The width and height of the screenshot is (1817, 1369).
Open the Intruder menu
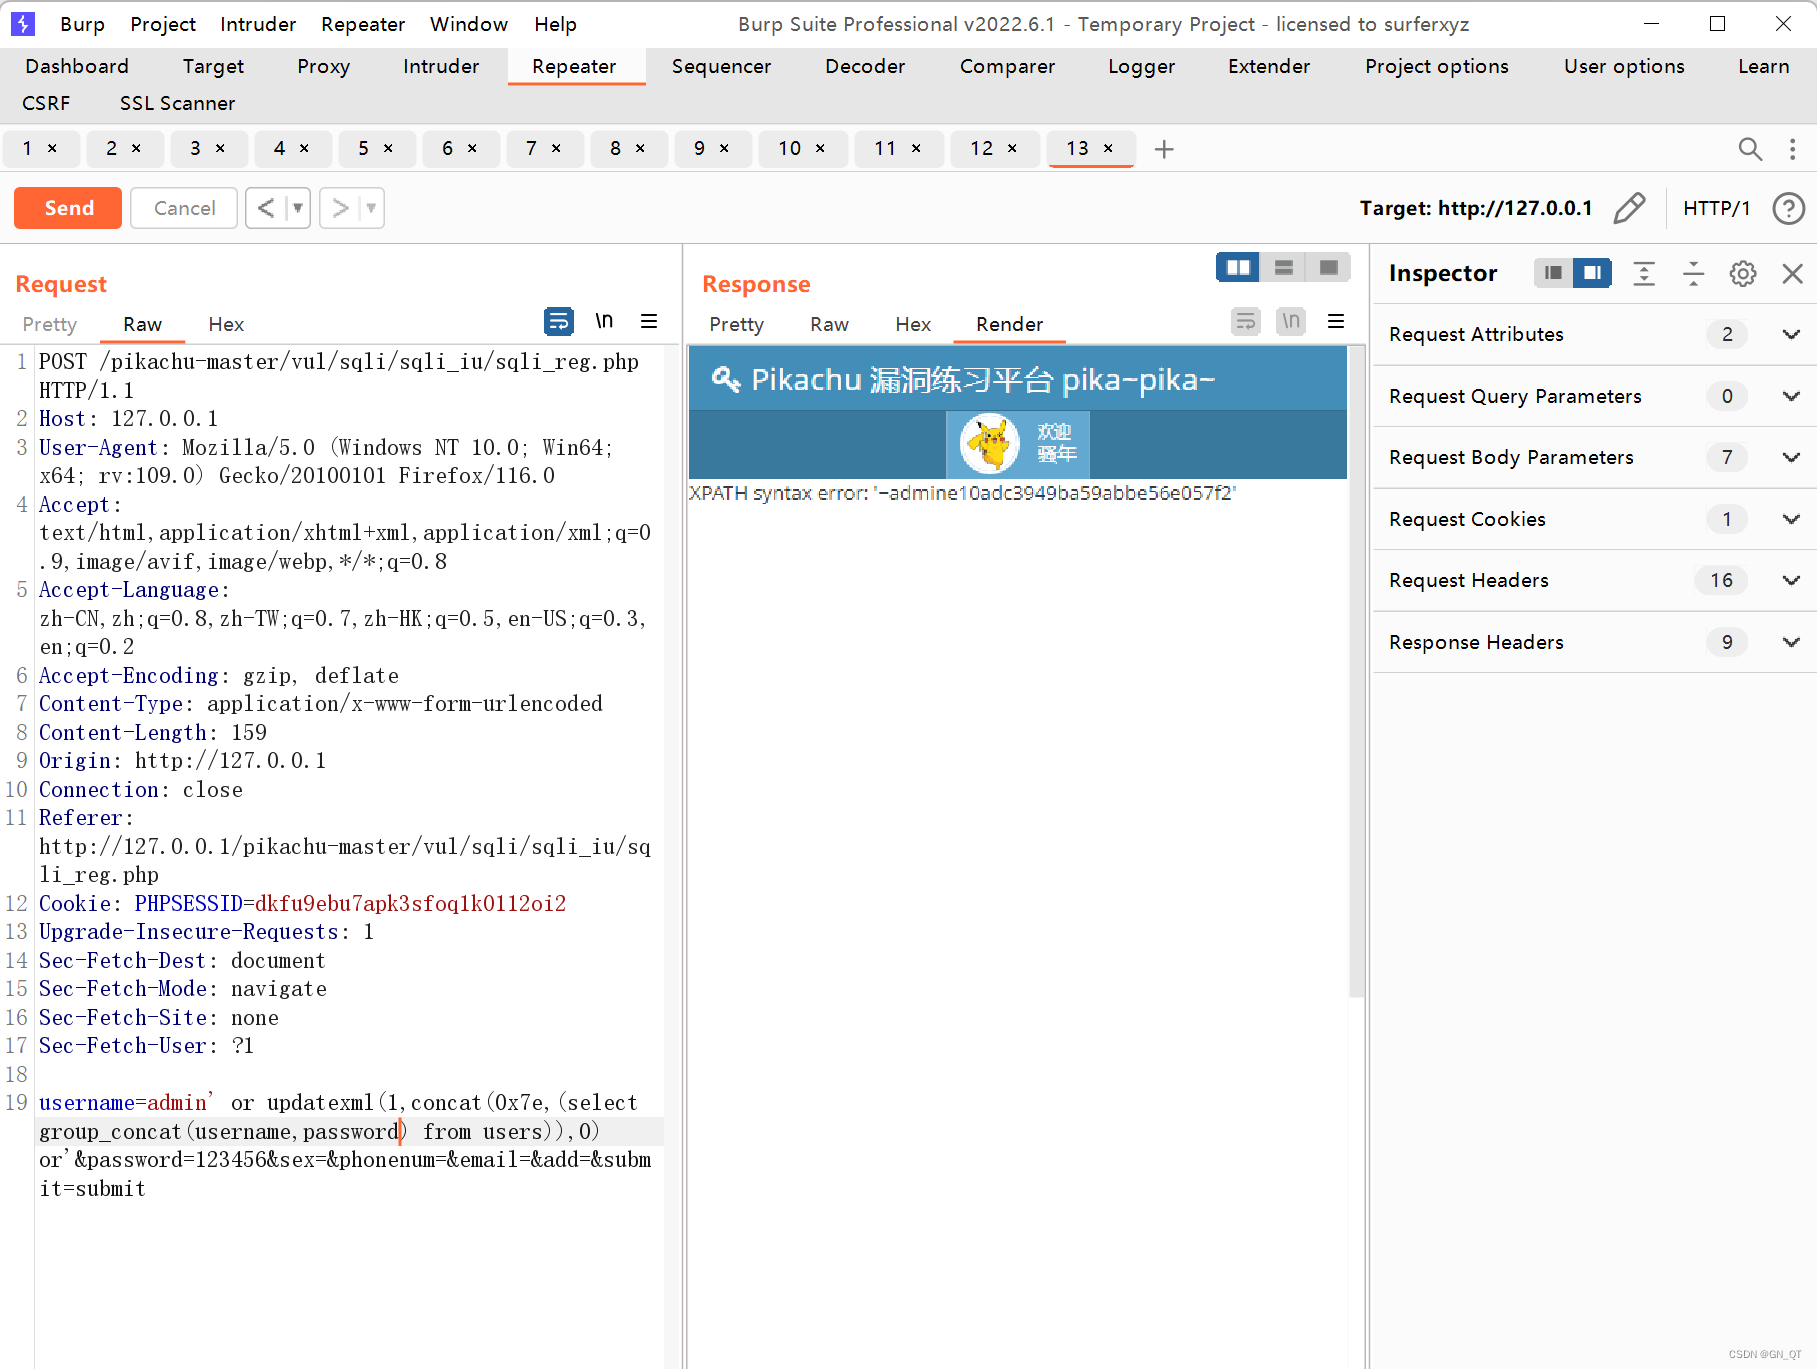(258, 24)
